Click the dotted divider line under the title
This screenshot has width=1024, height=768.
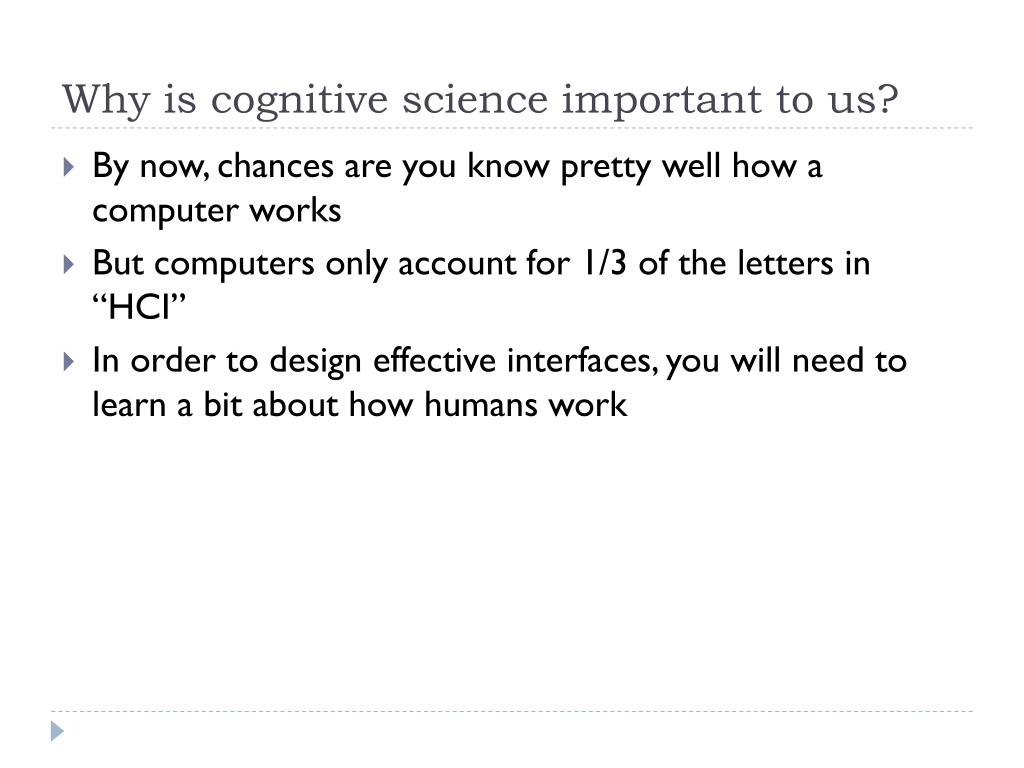click(x=512, y=128)
